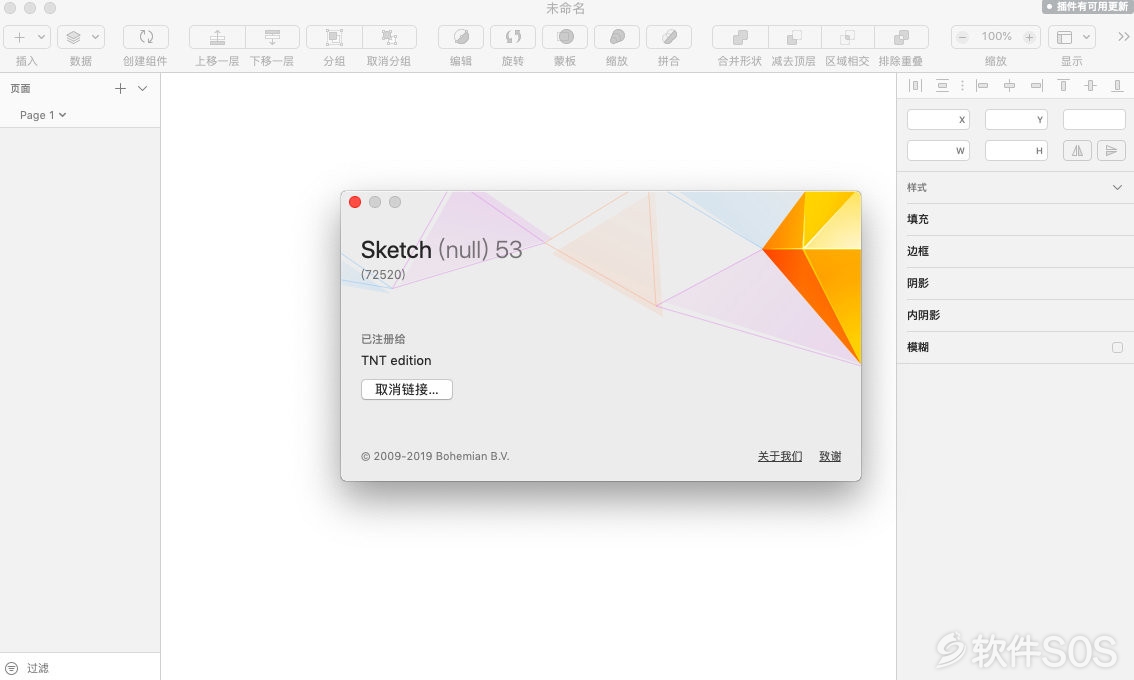Click the © 2009-2019 Bohemian B.V. text
This screenshot has height=680, width=1134.
435,456
